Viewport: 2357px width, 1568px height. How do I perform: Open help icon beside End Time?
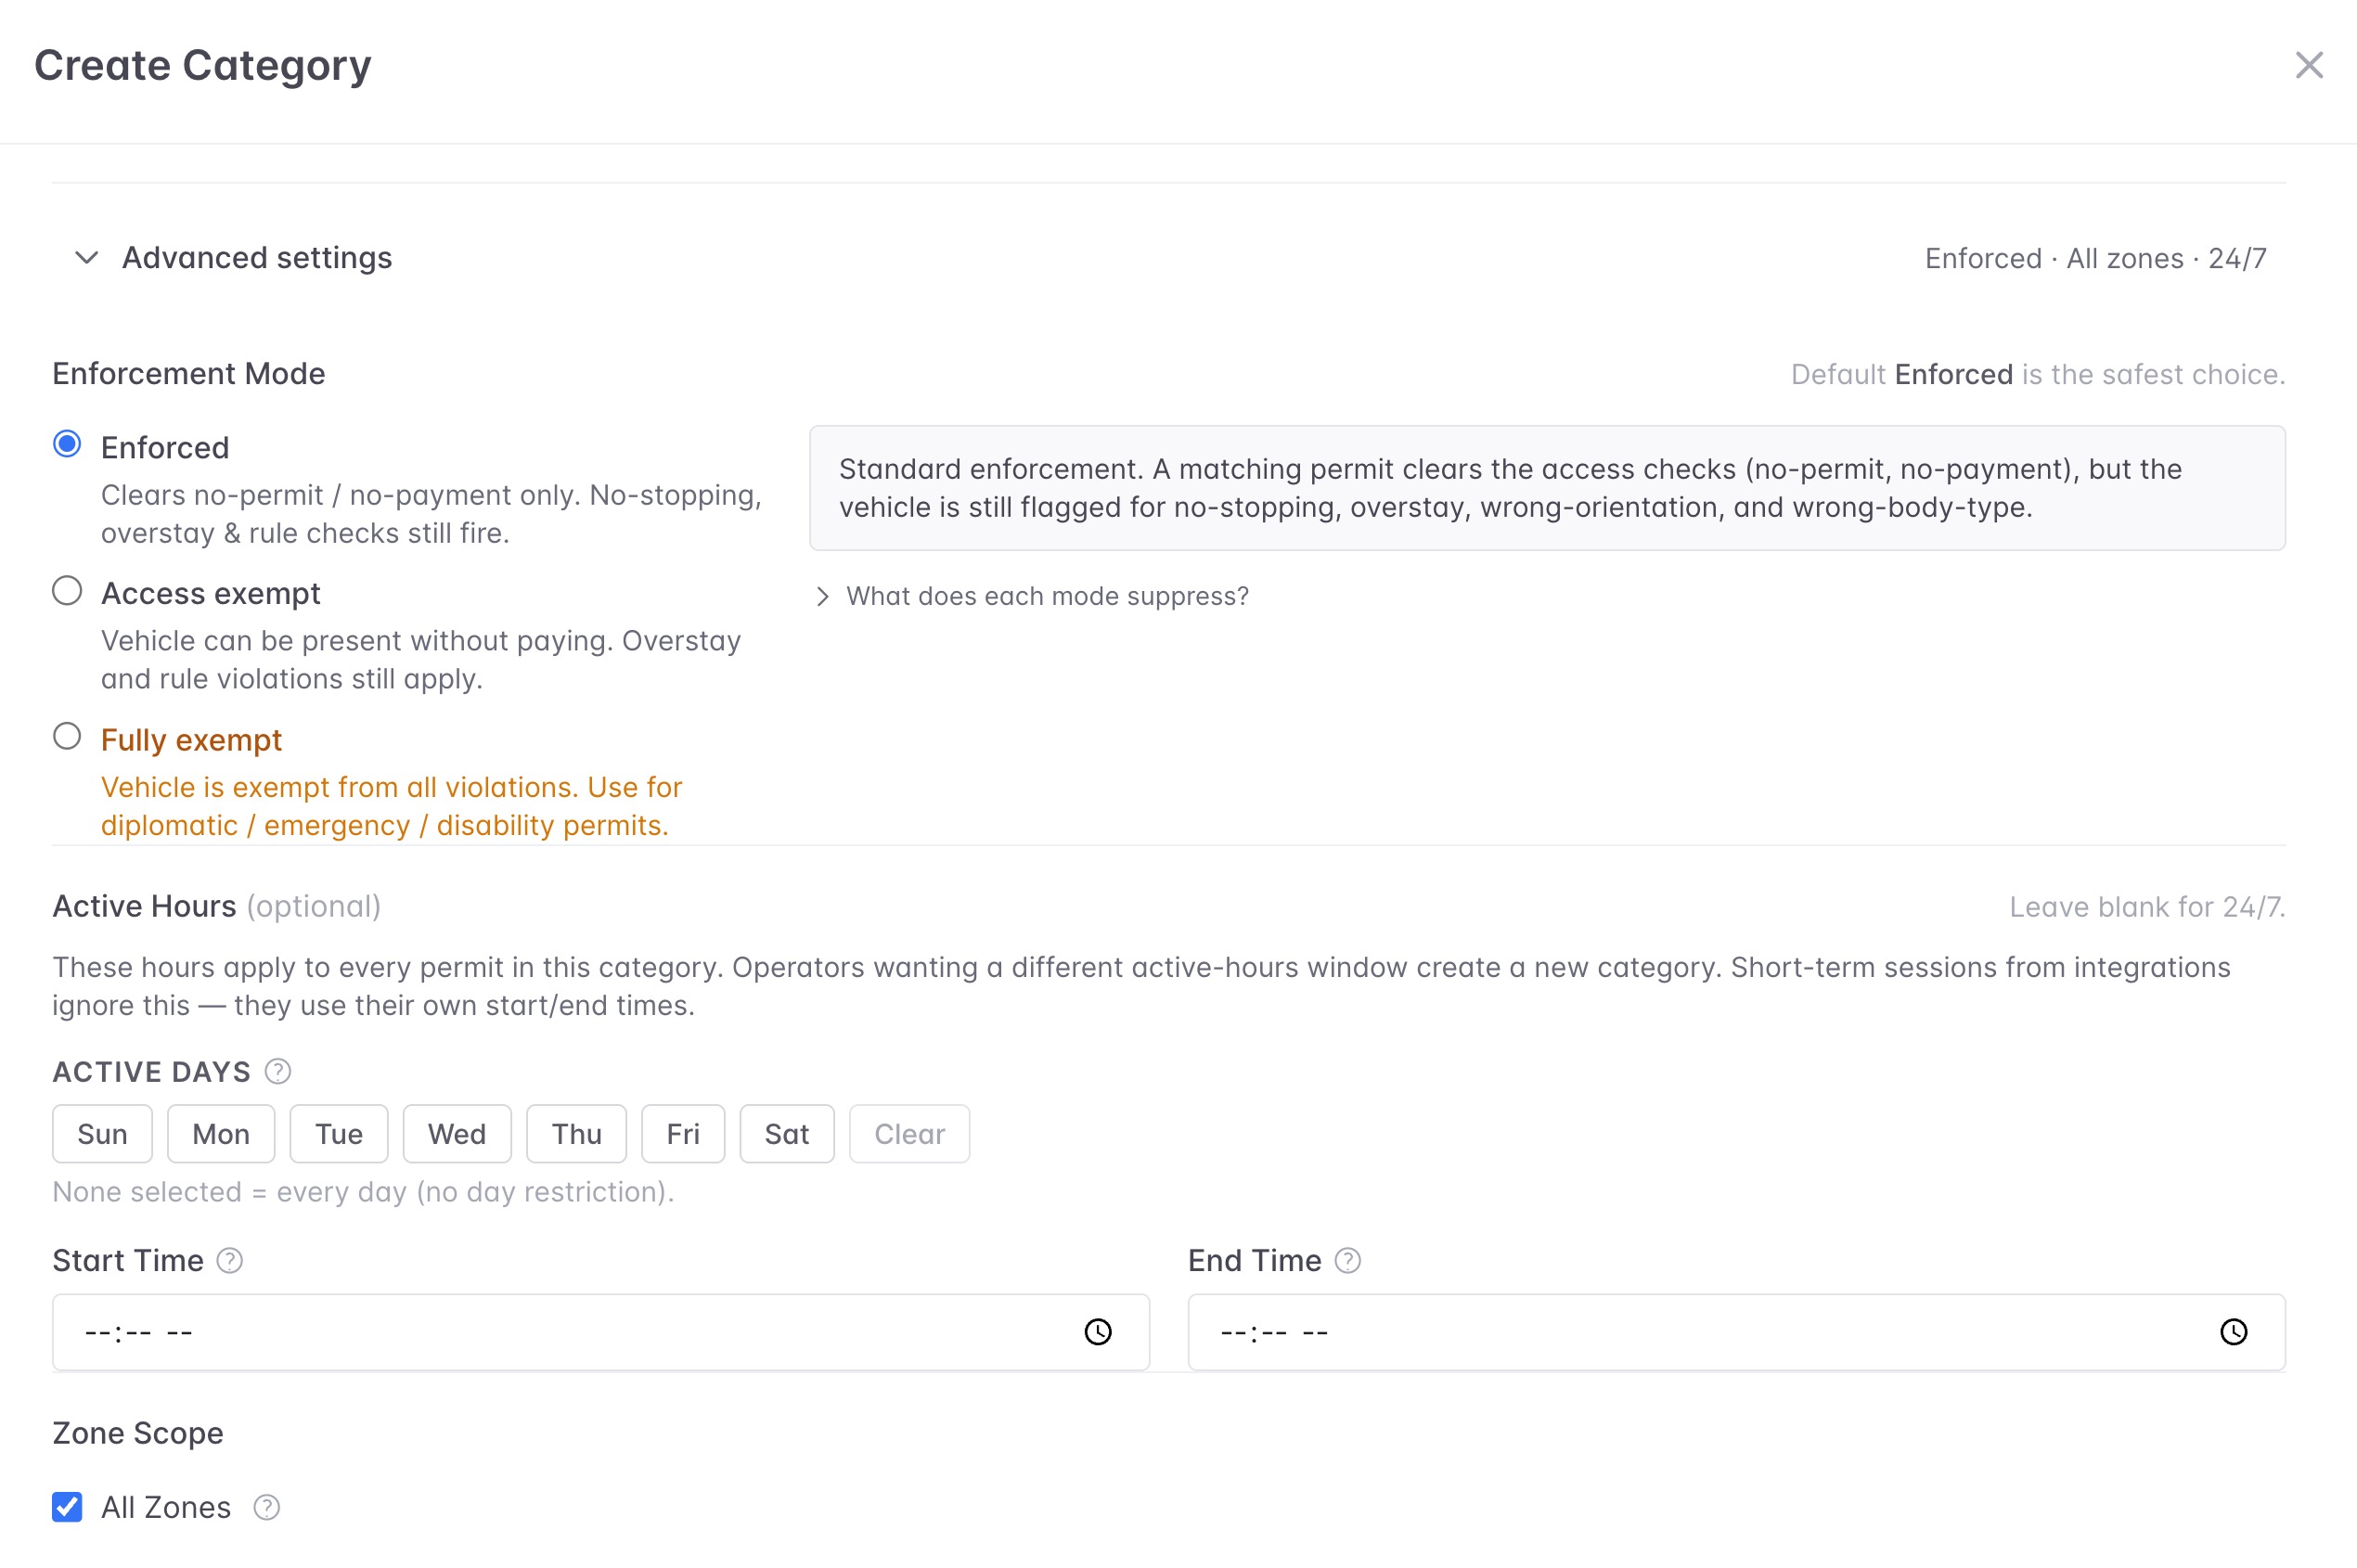coord(1348,1261)
